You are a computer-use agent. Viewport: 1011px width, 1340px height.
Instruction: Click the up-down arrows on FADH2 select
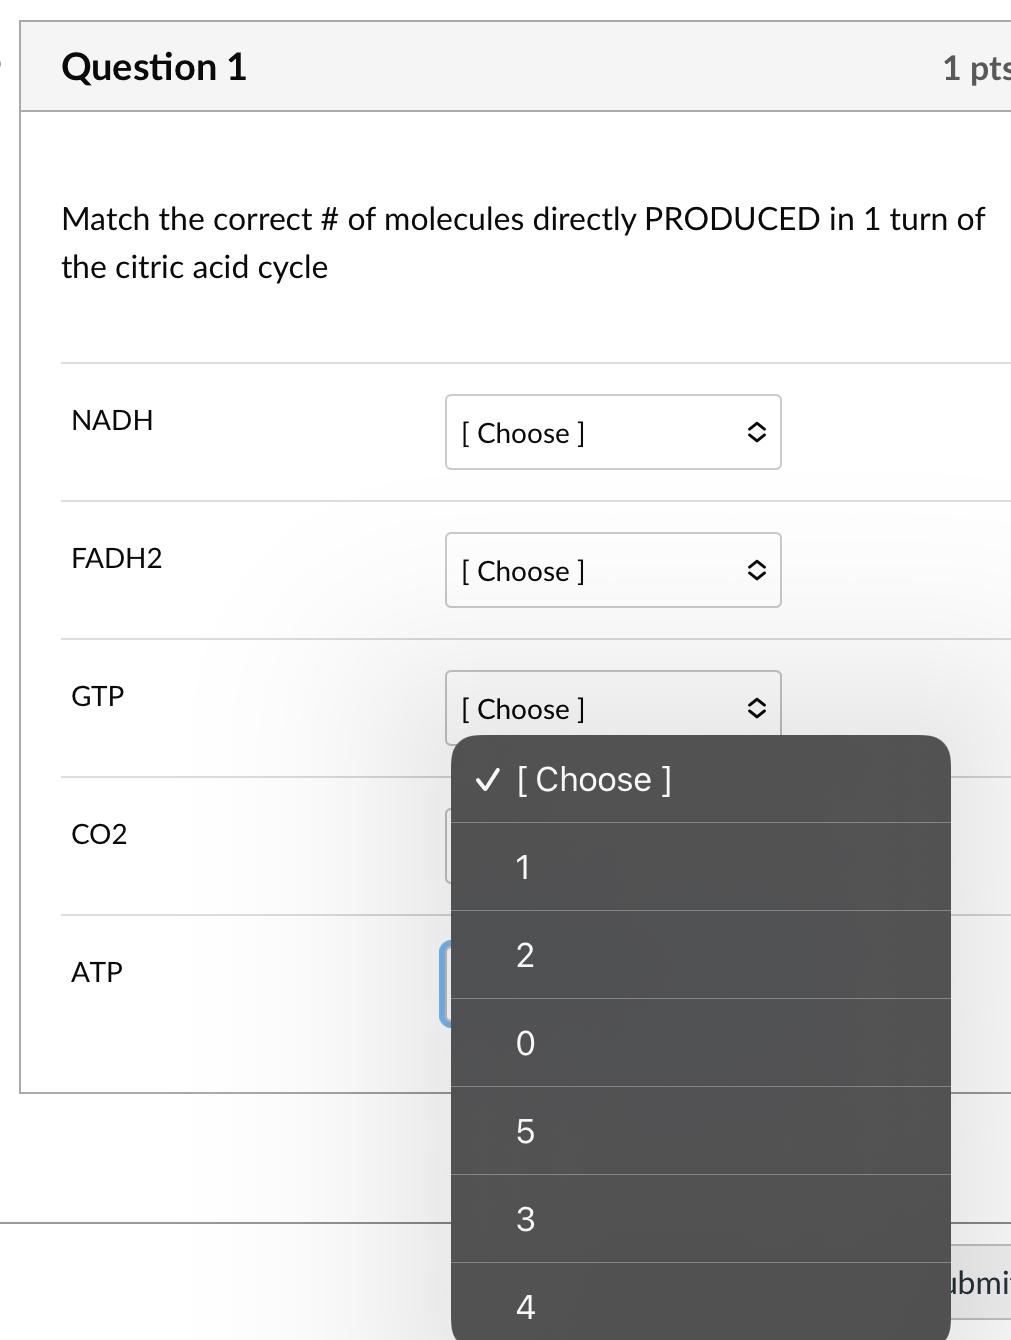[756, 571]
